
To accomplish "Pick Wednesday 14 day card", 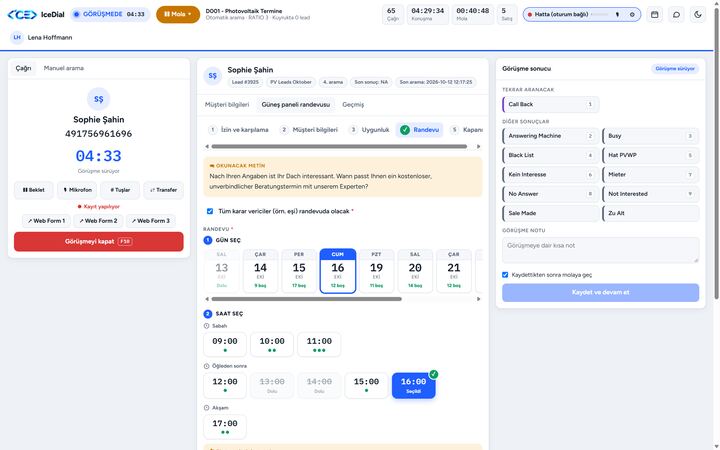I will tap(260, 271).
